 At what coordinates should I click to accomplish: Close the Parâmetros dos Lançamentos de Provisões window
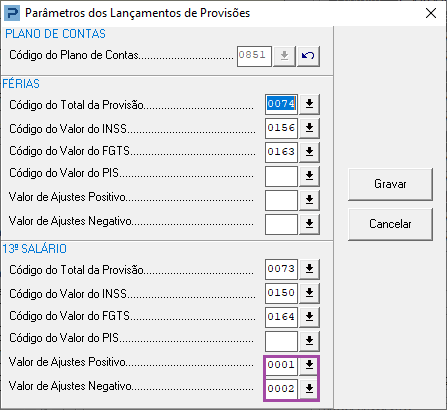pos(431,13)
